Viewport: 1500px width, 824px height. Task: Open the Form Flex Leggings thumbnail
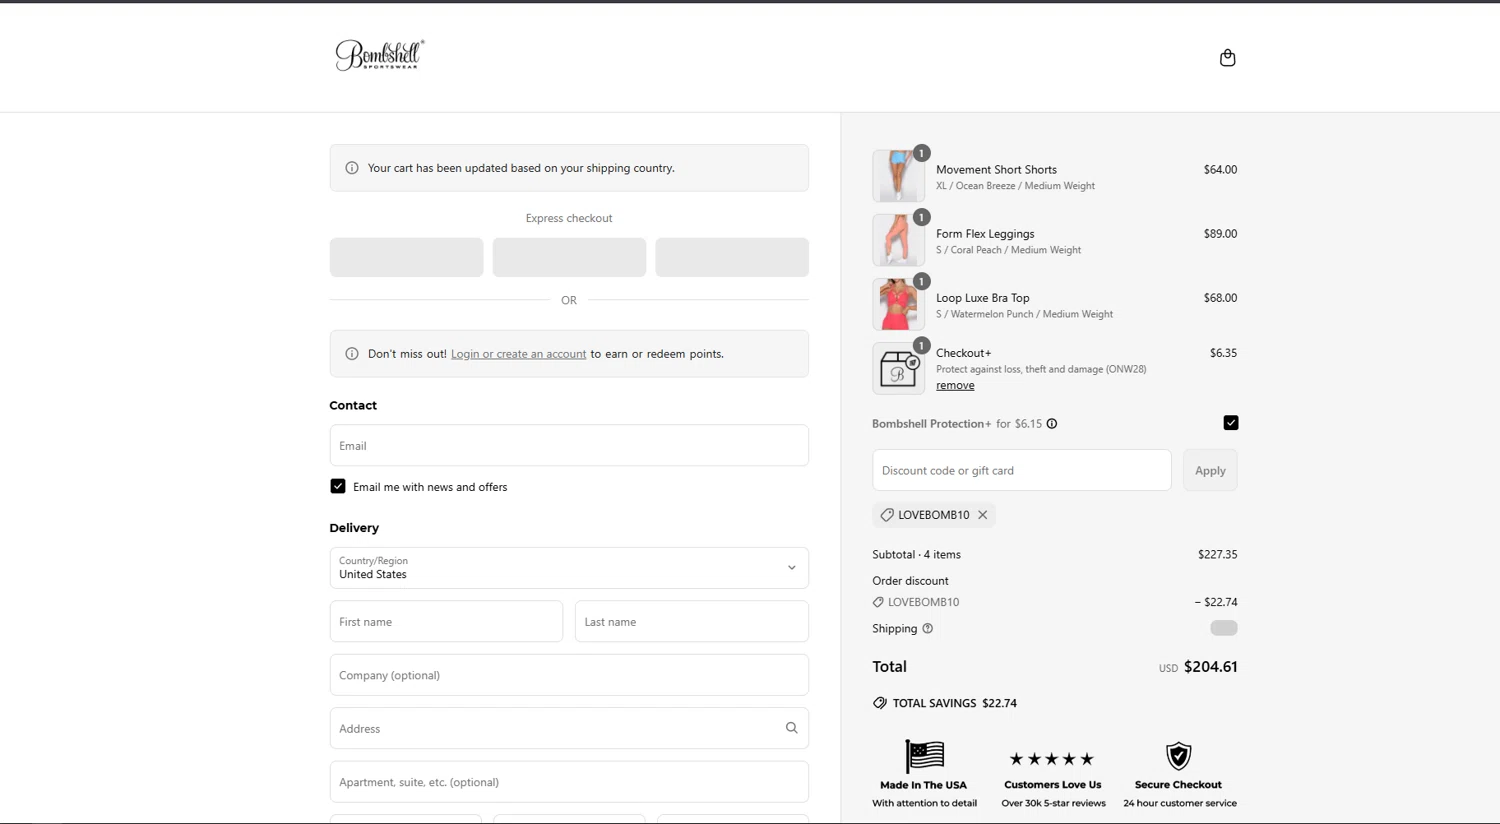pos(898,239)
